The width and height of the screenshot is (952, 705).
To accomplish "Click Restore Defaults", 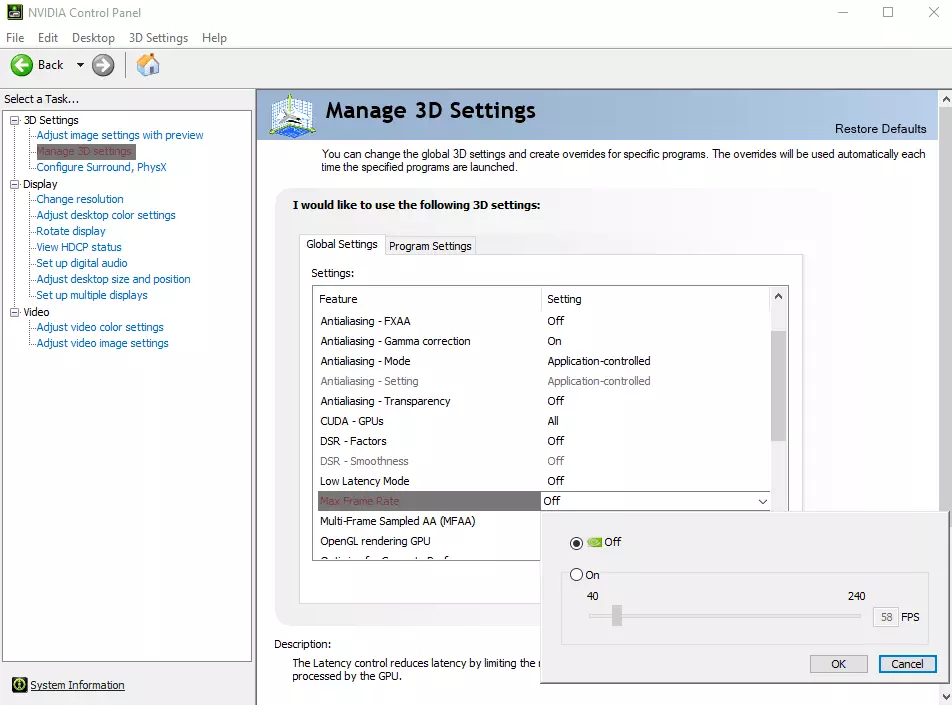I will click(880, 129).
